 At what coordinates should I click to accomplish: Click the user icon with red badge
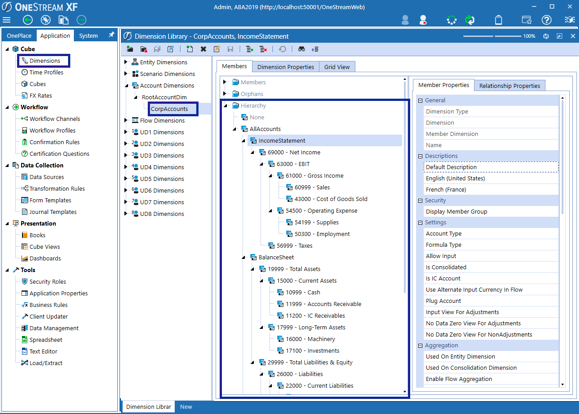tap(423, 20)
